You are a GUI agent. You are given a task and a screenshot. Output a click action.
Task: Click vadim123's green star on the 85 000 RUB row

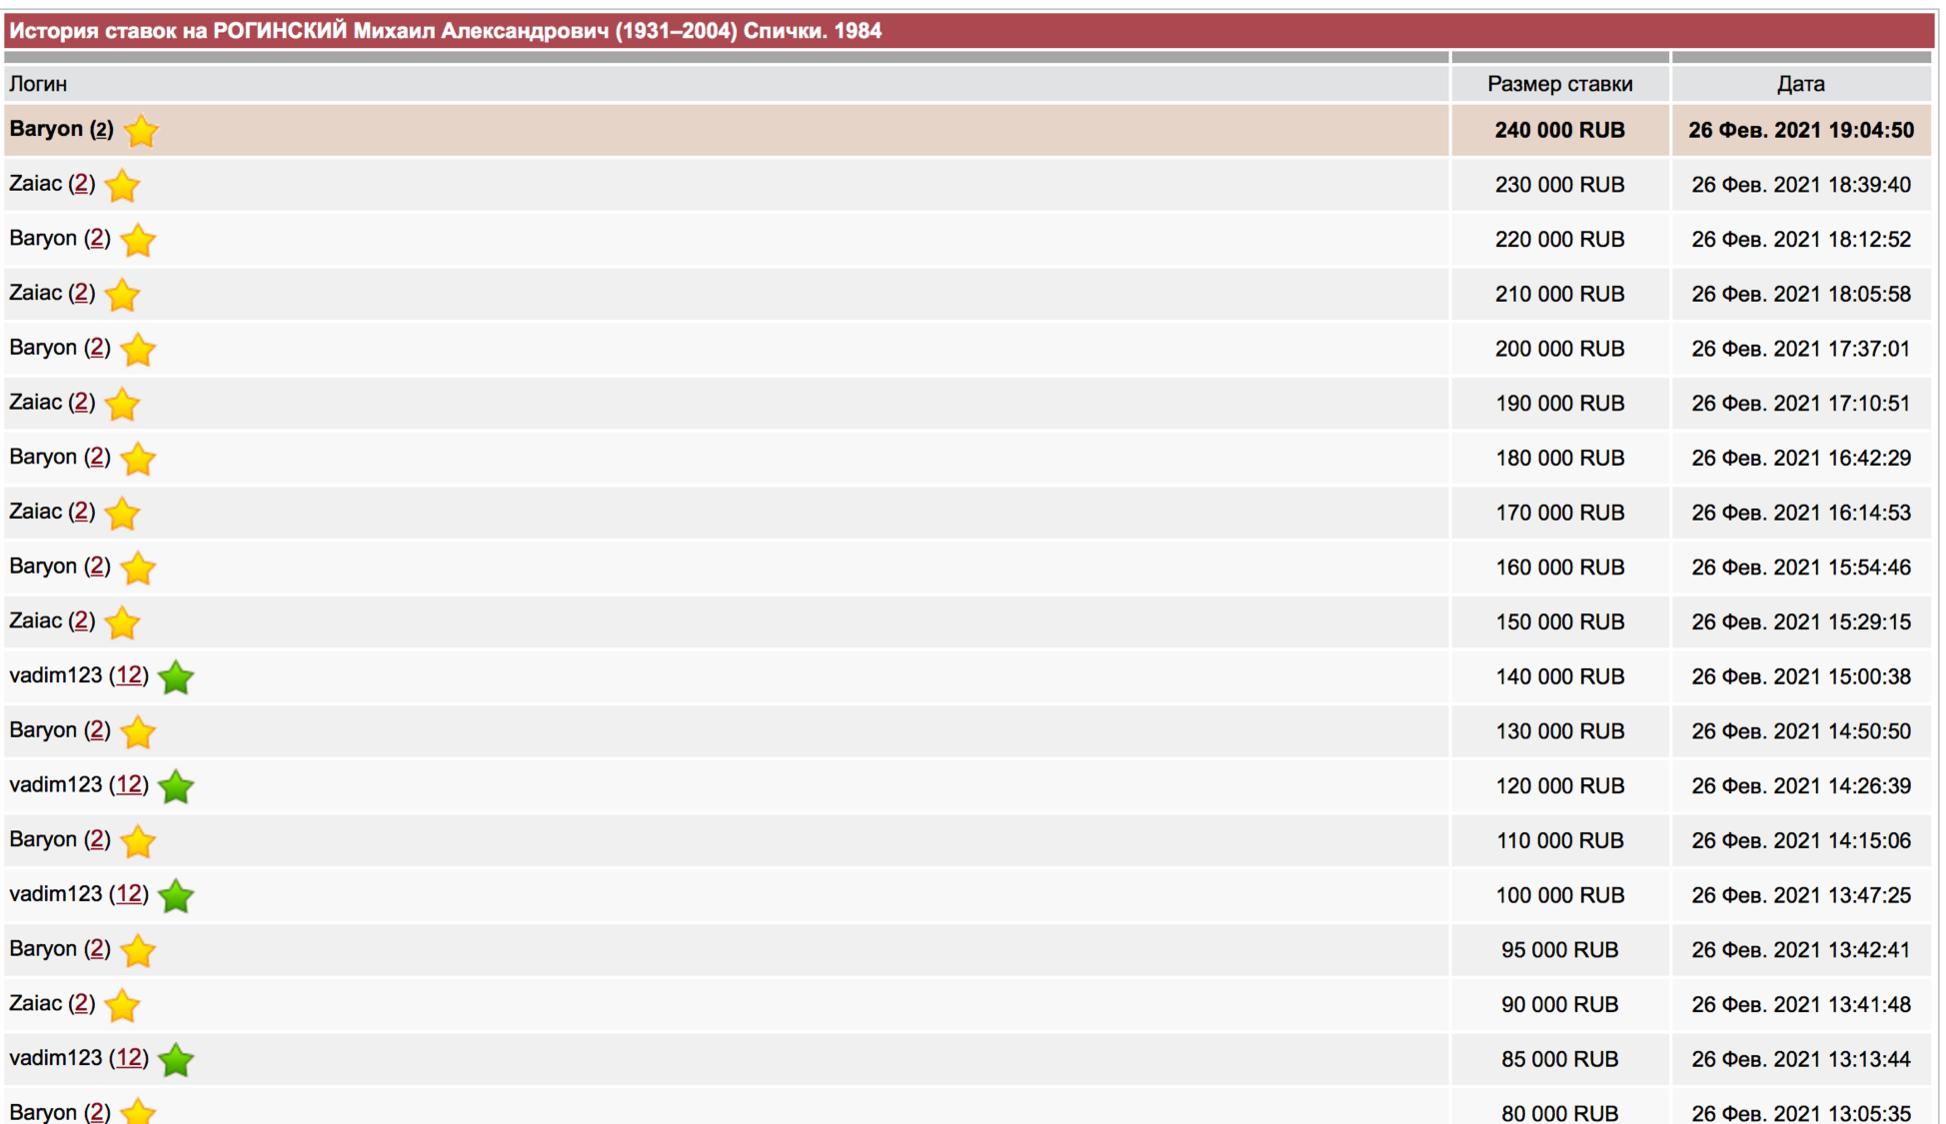pyautogui.click(x=176, y=1060)
